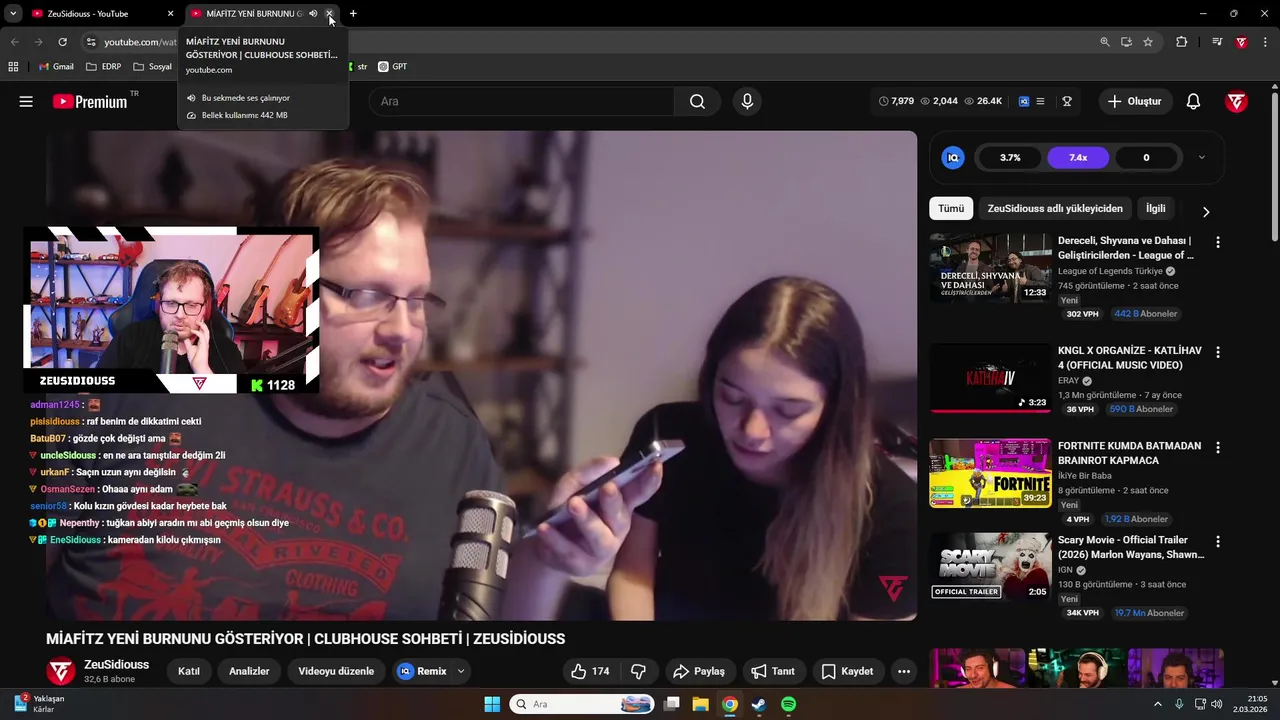Click in the YouTube search field

(521, 101)
